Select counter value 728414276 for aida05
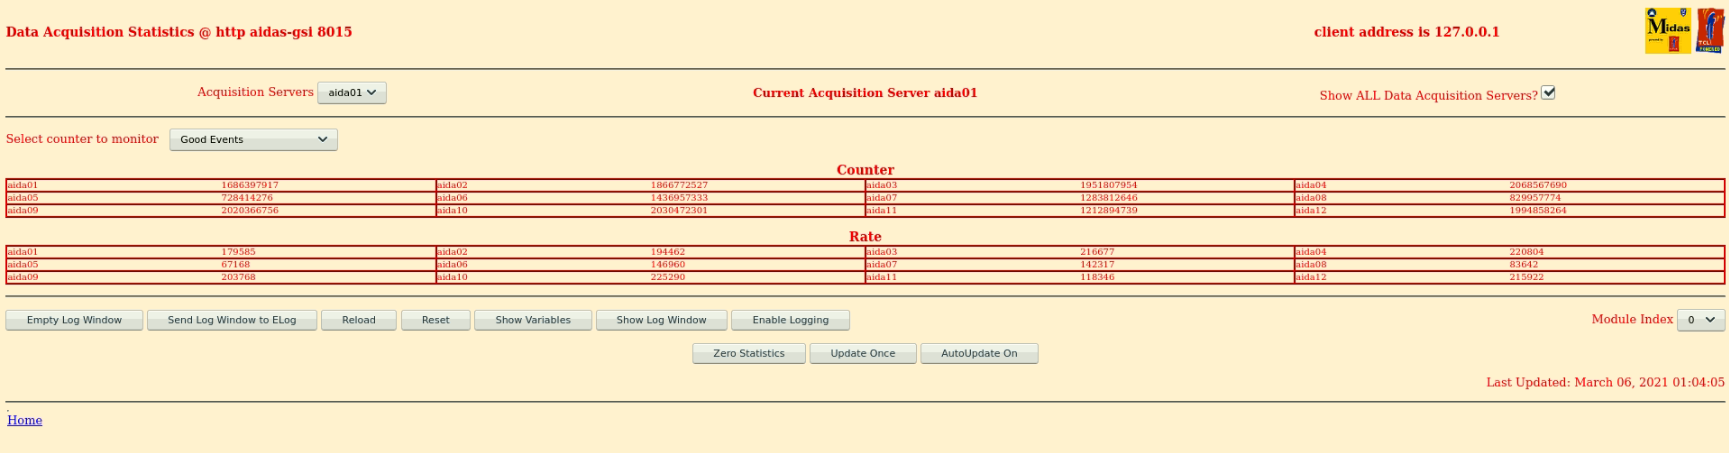 point(247,198)
